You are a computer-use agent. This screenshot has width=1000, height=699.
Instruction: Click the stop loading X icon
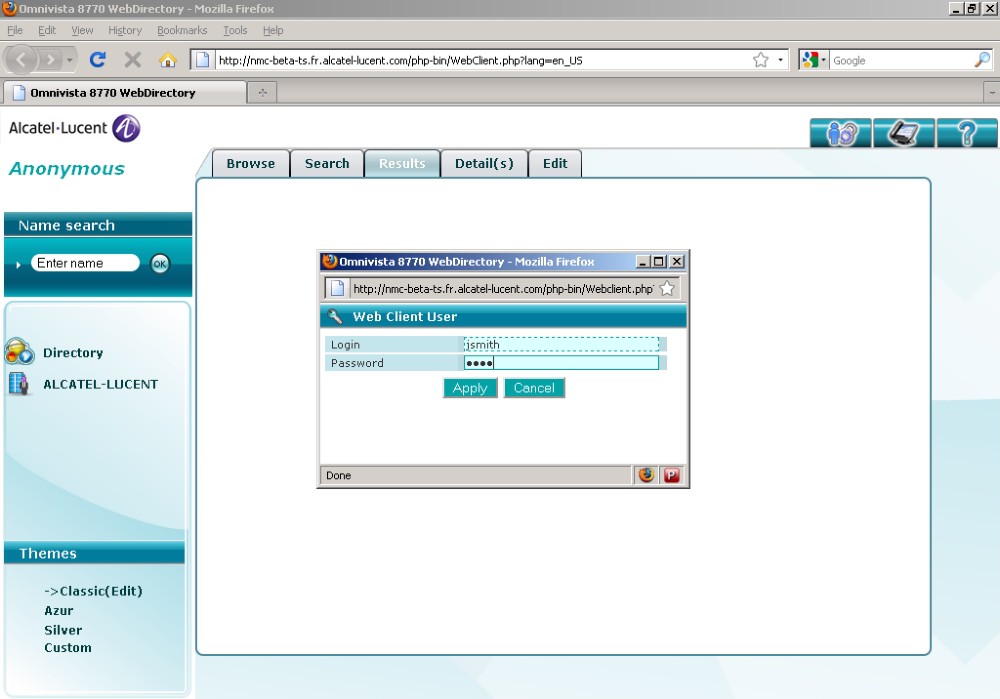[133, 60]
